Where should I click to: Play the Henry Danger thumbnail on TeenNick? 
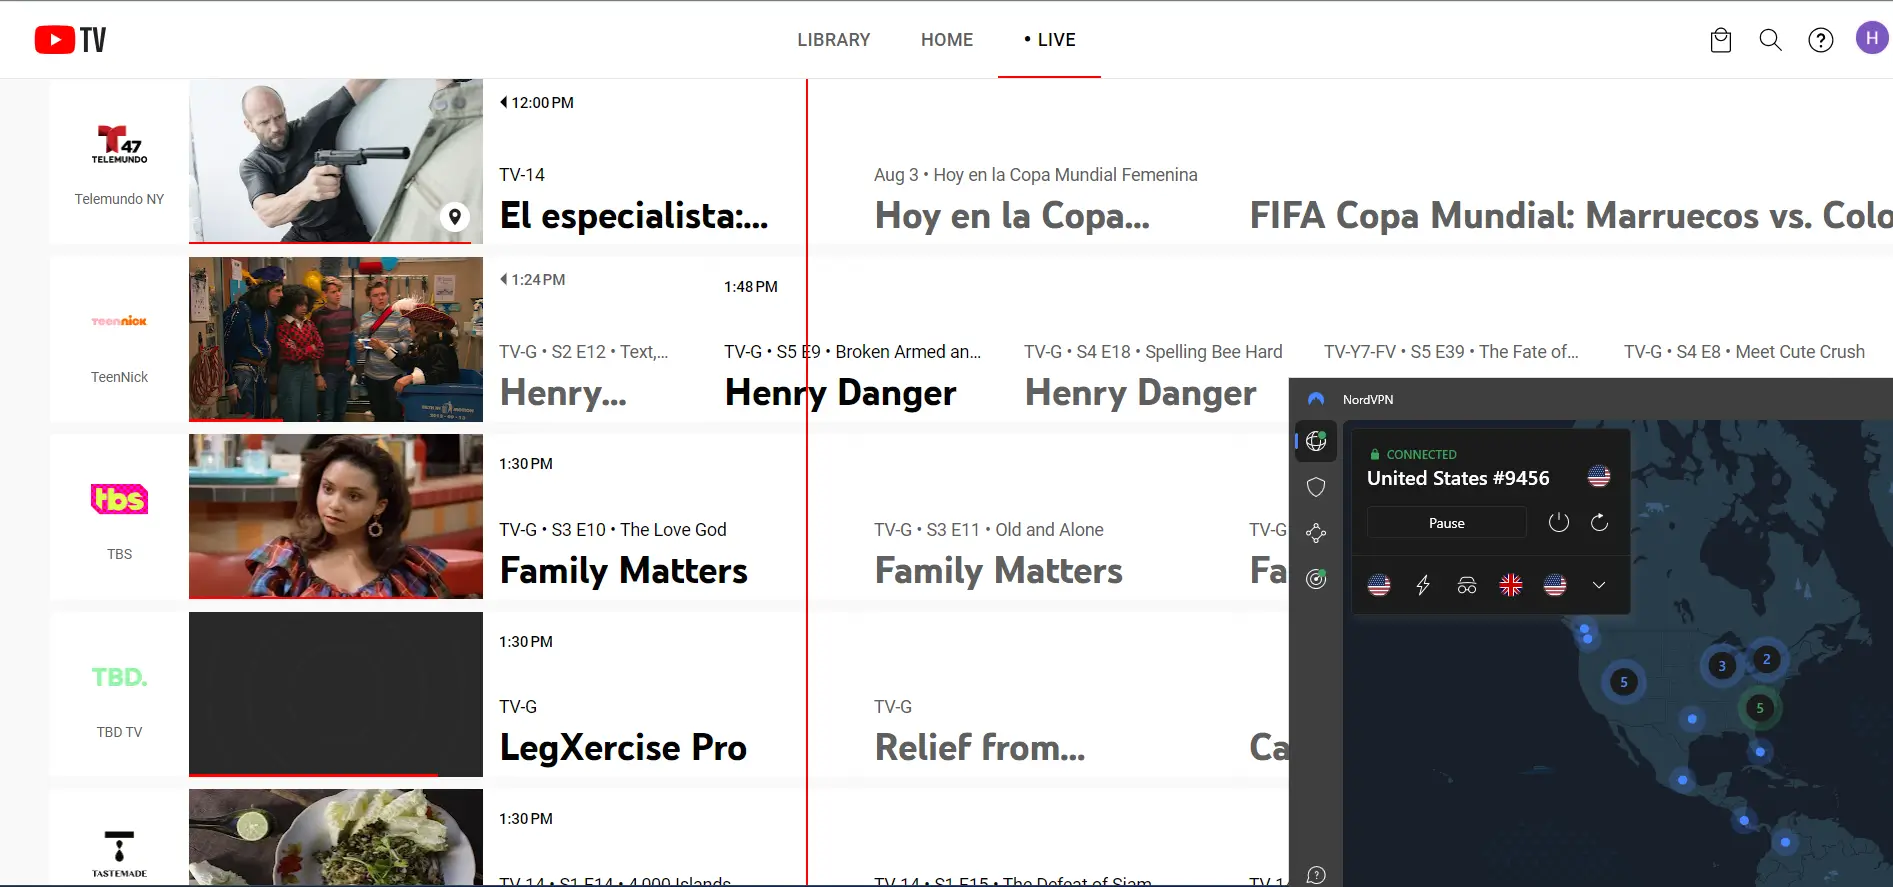(336, 339)
